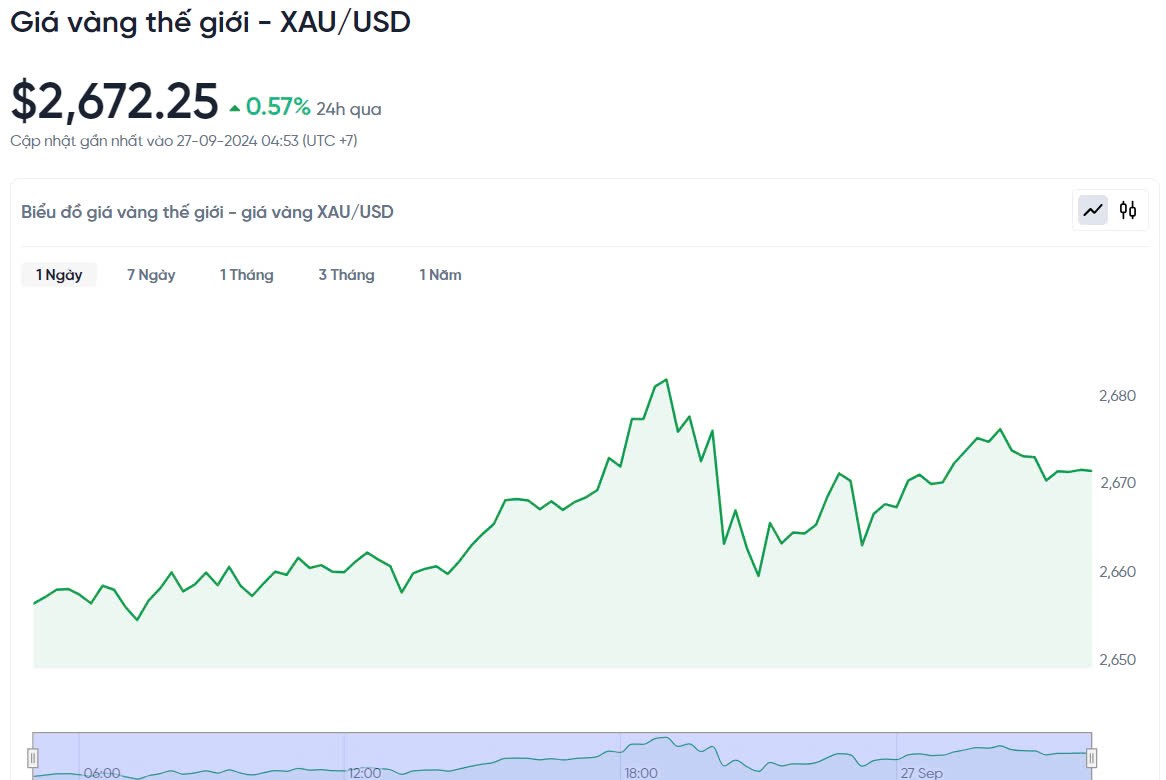This screenshot has width=1166, height=780.
Task: Select the 7 Ngày time range
Action: (x=151, y=275)
